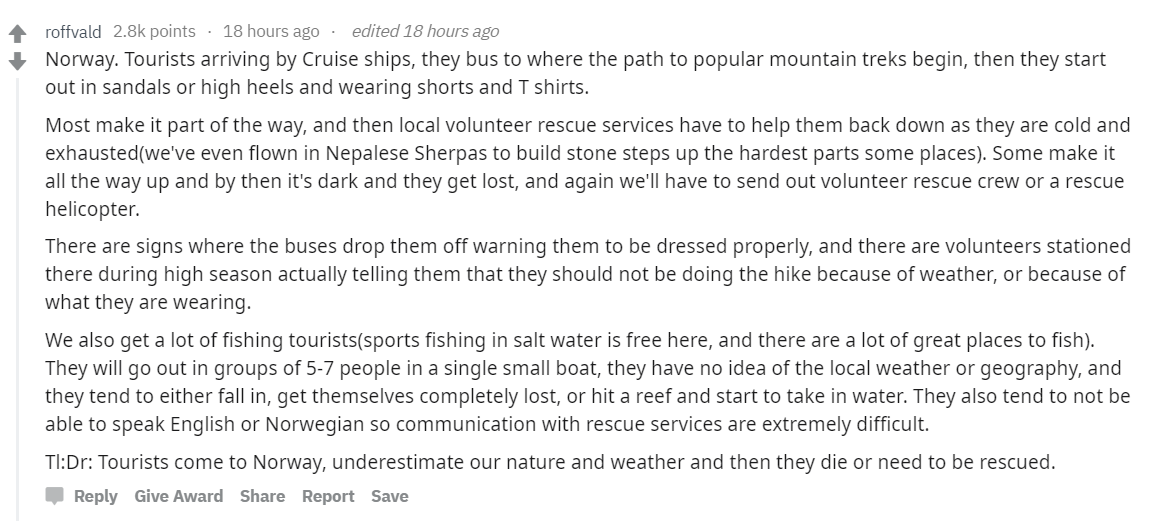Viewport: 1167px width, 521px height.
Task: Click the paragraph starting "Most make it part"
Action: point(588,167)
